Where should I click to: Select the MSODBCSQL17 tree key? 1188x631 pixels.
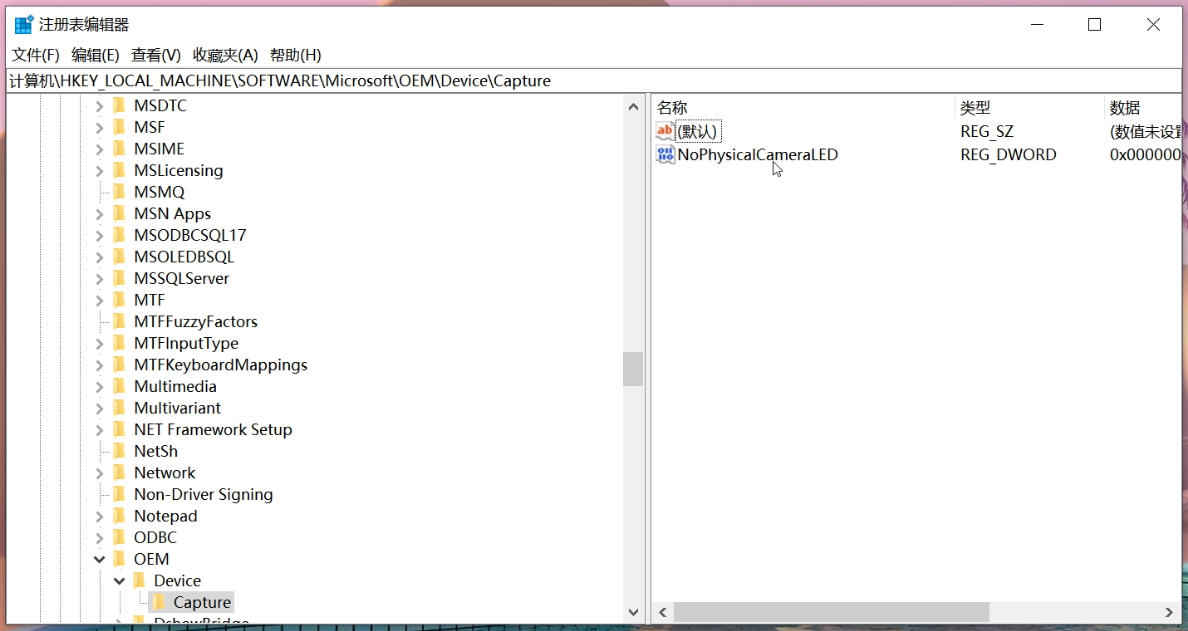(189, 236)
